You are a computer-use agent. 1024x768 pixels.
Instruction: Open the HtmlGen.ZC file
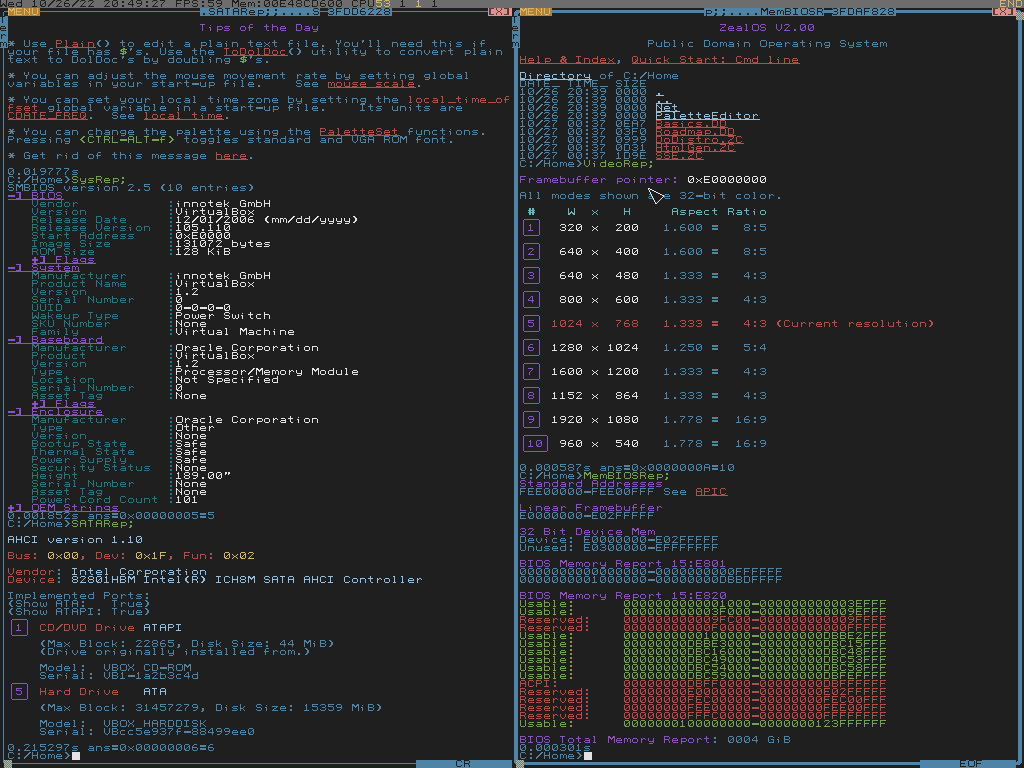point(695,148)
